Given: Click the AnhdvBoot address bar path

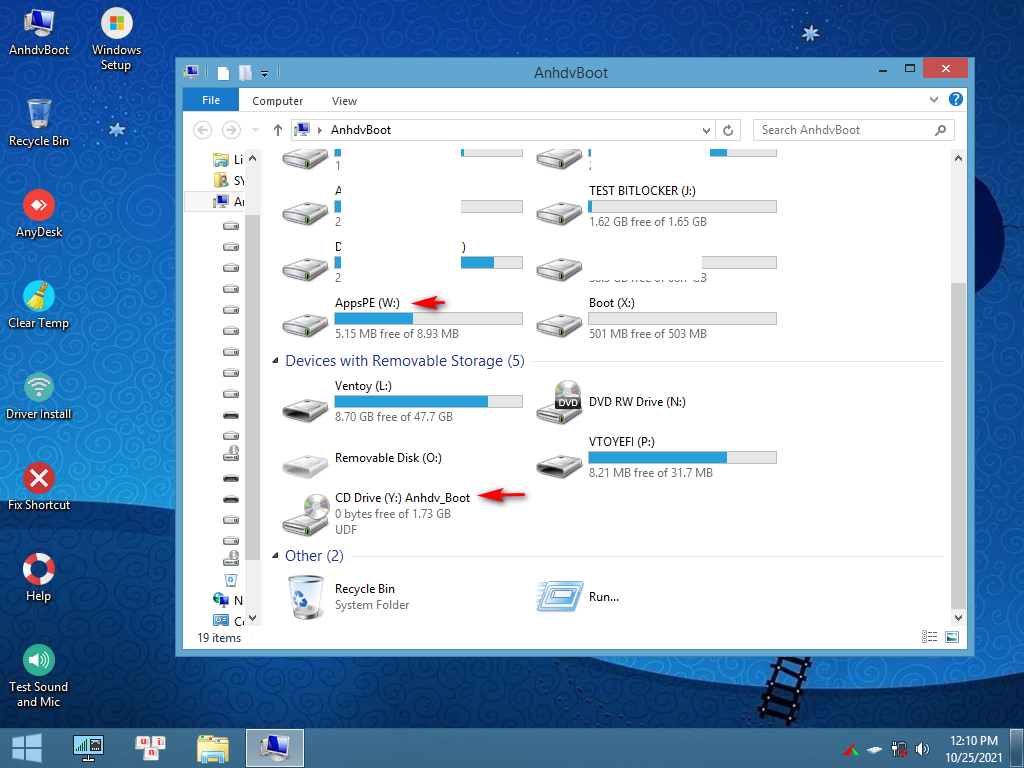Looking at the screenshot, I should pos(360,130).
